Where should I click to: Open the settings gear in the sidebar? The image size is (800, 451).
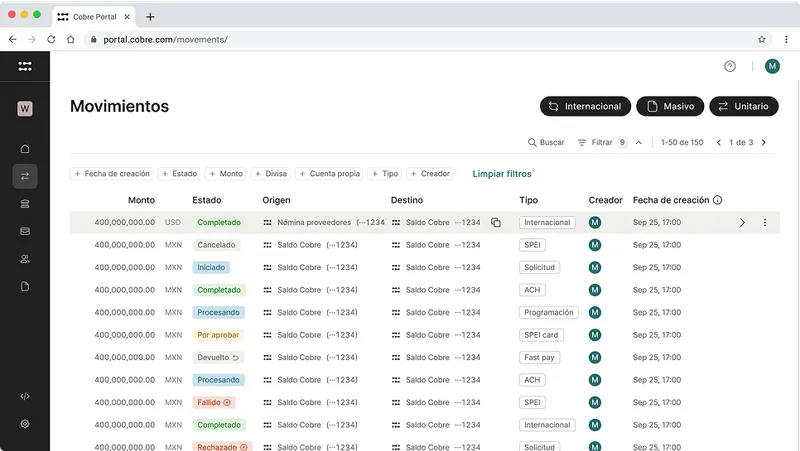(24, 424)
